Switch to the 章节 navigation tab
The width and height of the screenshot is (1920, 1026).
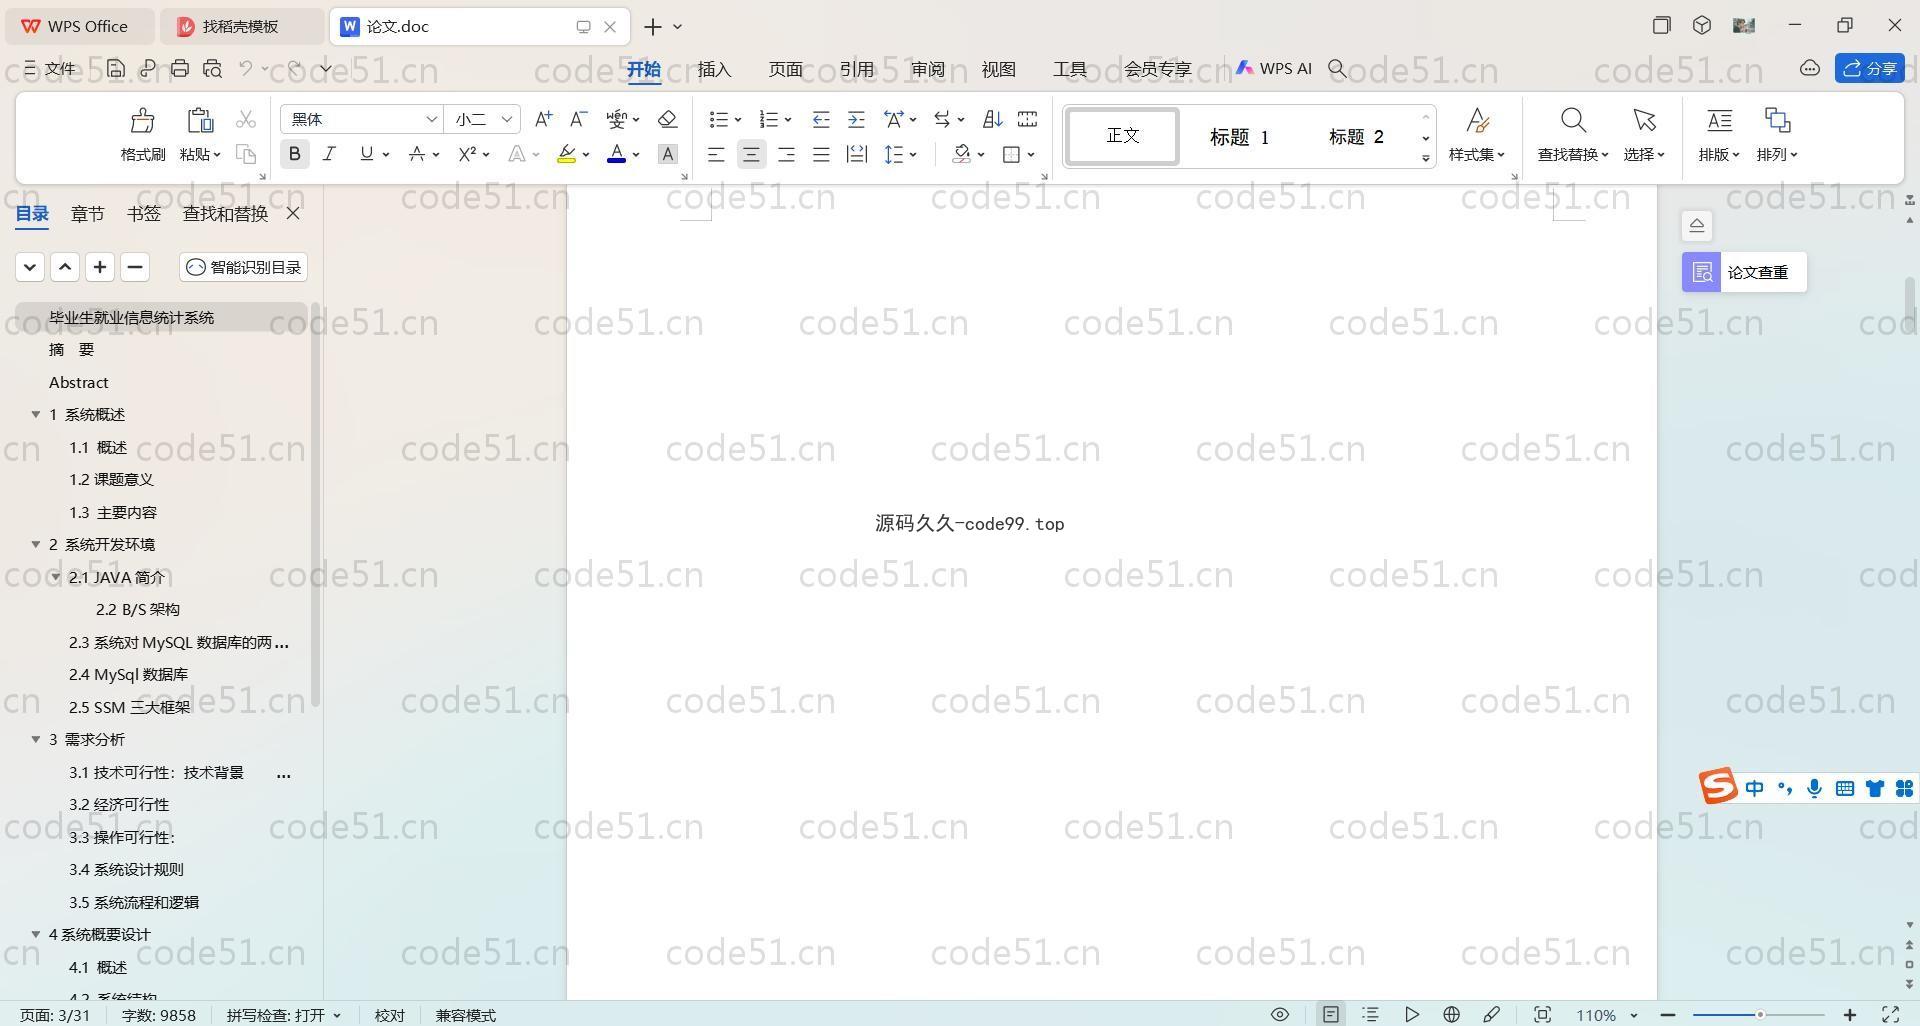tap(87, 213)
